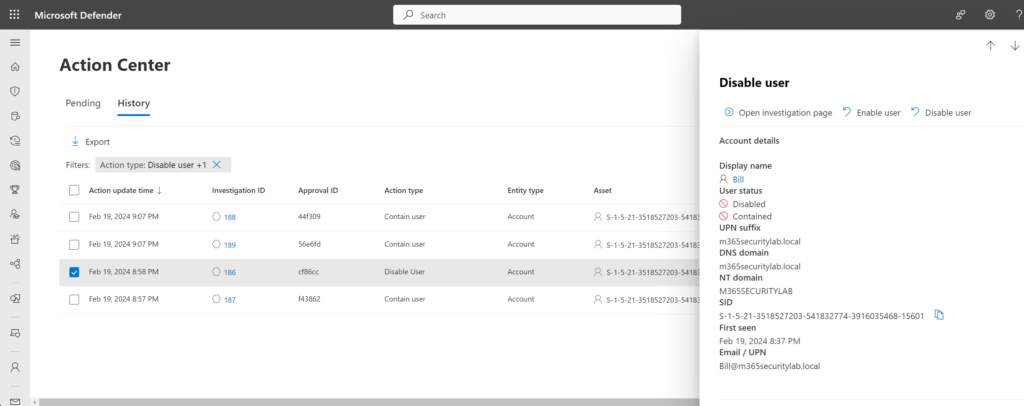Check the row with Approval ID 56e6fd
This screenshot has height=406, width=1024.
pos(74,244)
